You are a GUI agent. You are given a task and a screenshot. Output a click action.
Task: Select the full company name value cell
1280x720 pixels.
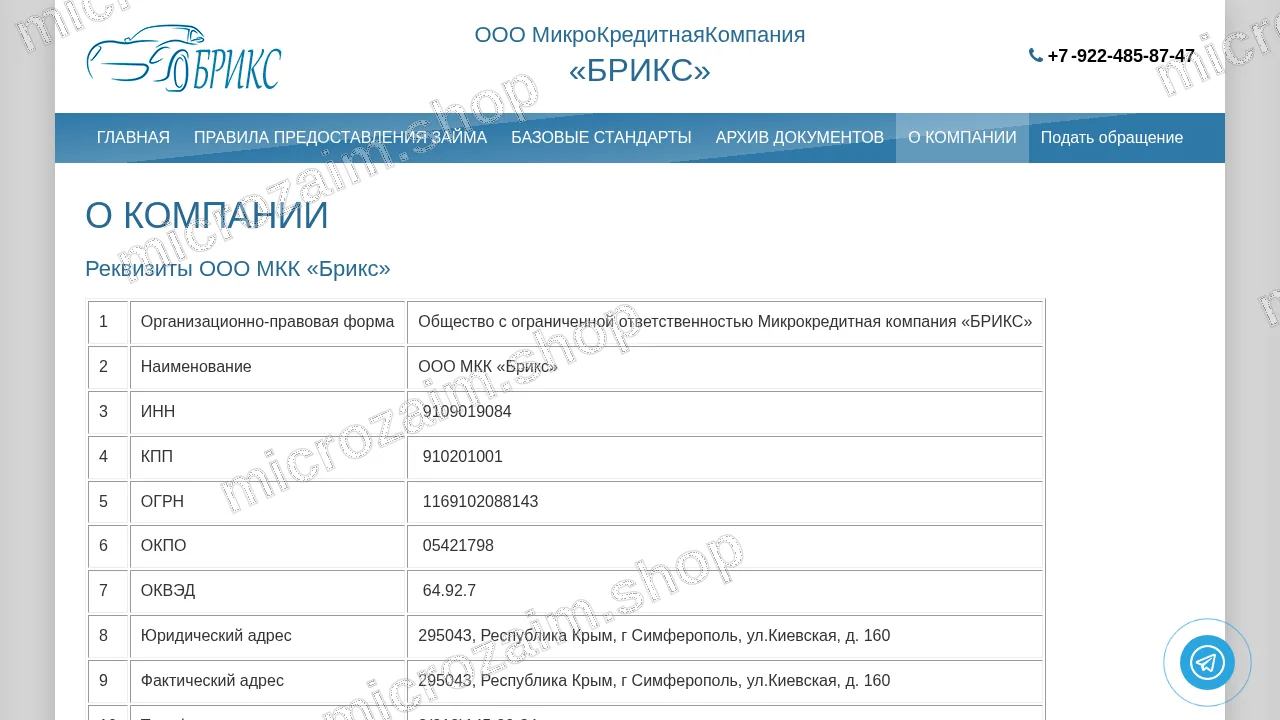click(x=725, y=322)
